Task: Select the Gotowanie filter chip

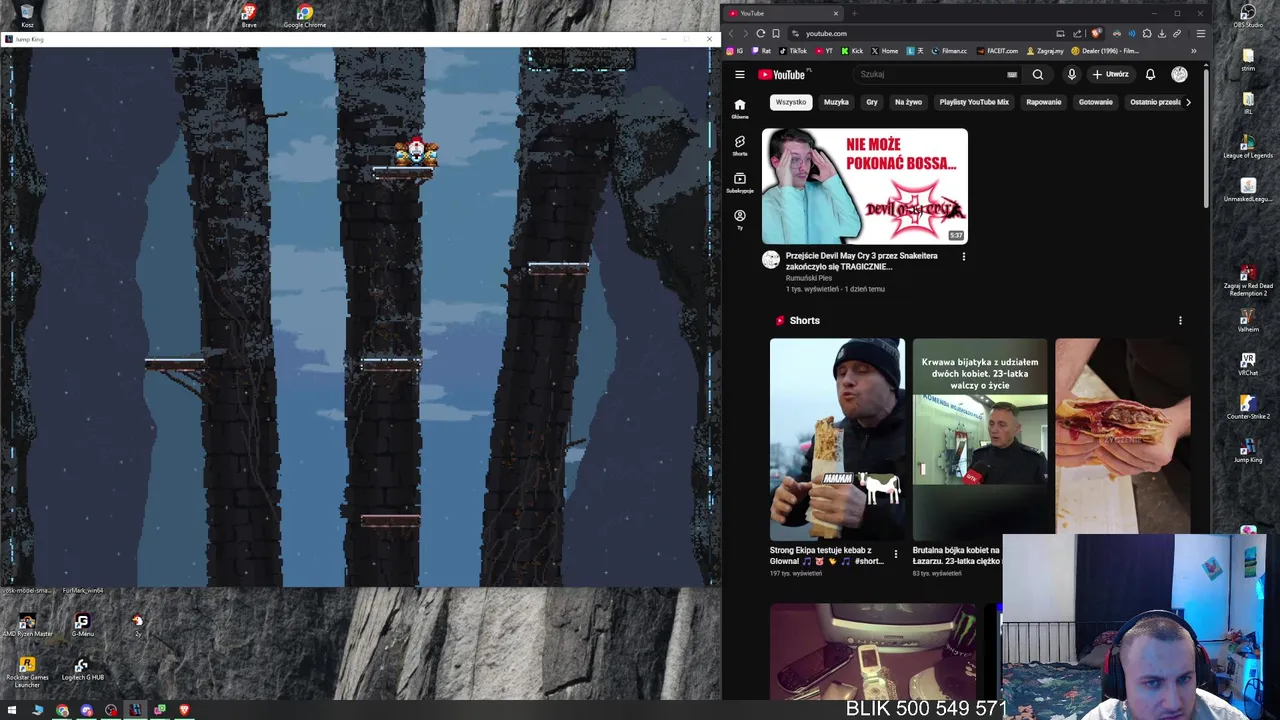Action: [1095, 102]
